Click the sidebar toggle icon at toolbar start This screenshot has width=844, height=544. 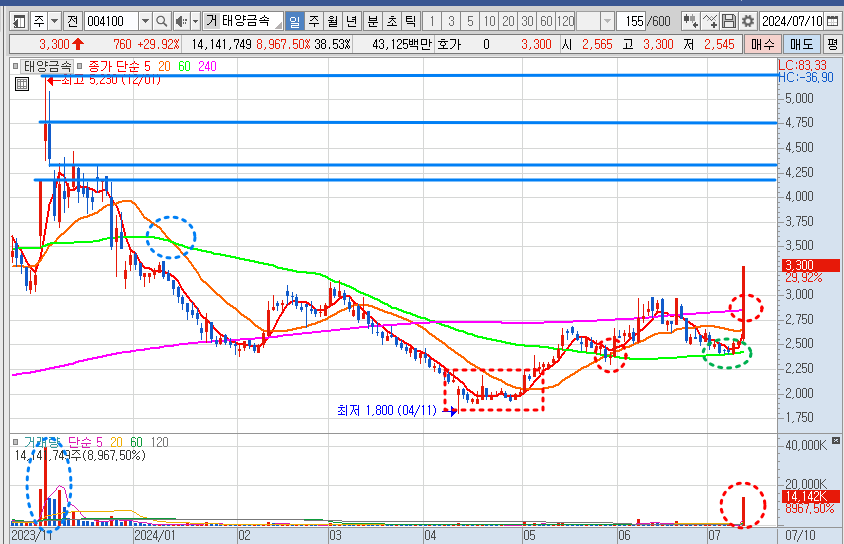(x=20, y=22)
